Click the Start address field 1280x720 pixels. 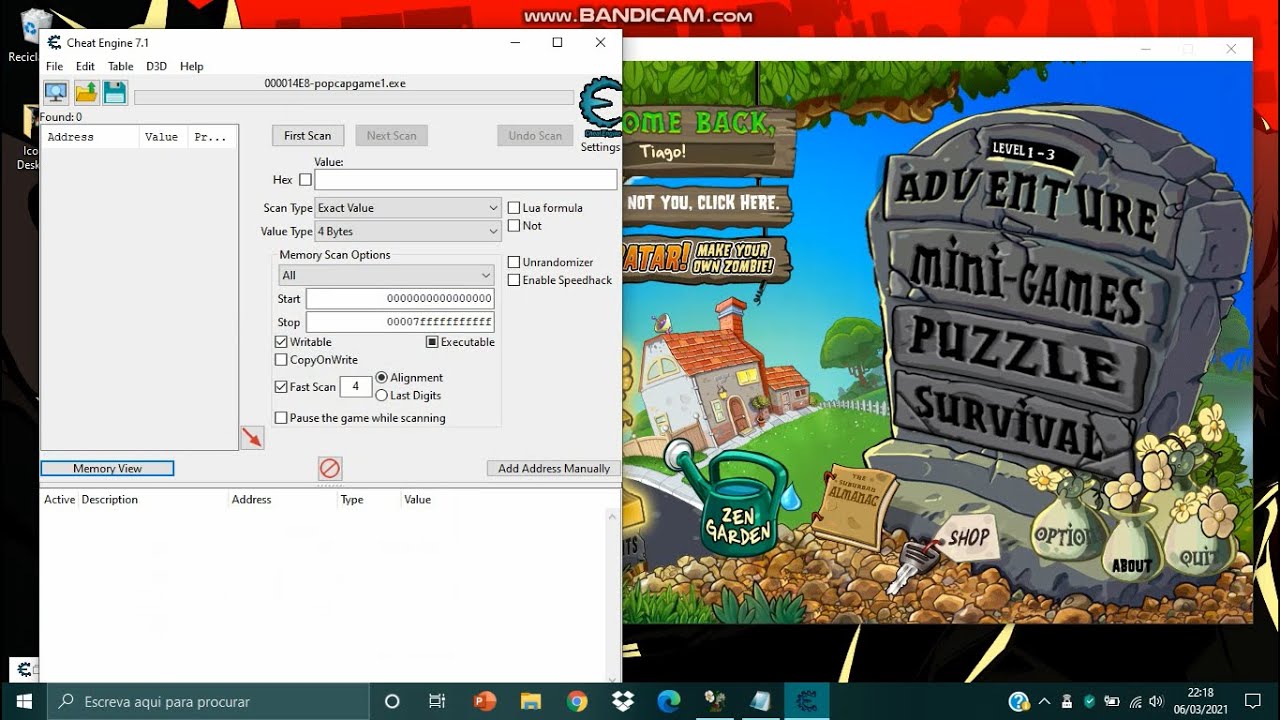(400, 298)
